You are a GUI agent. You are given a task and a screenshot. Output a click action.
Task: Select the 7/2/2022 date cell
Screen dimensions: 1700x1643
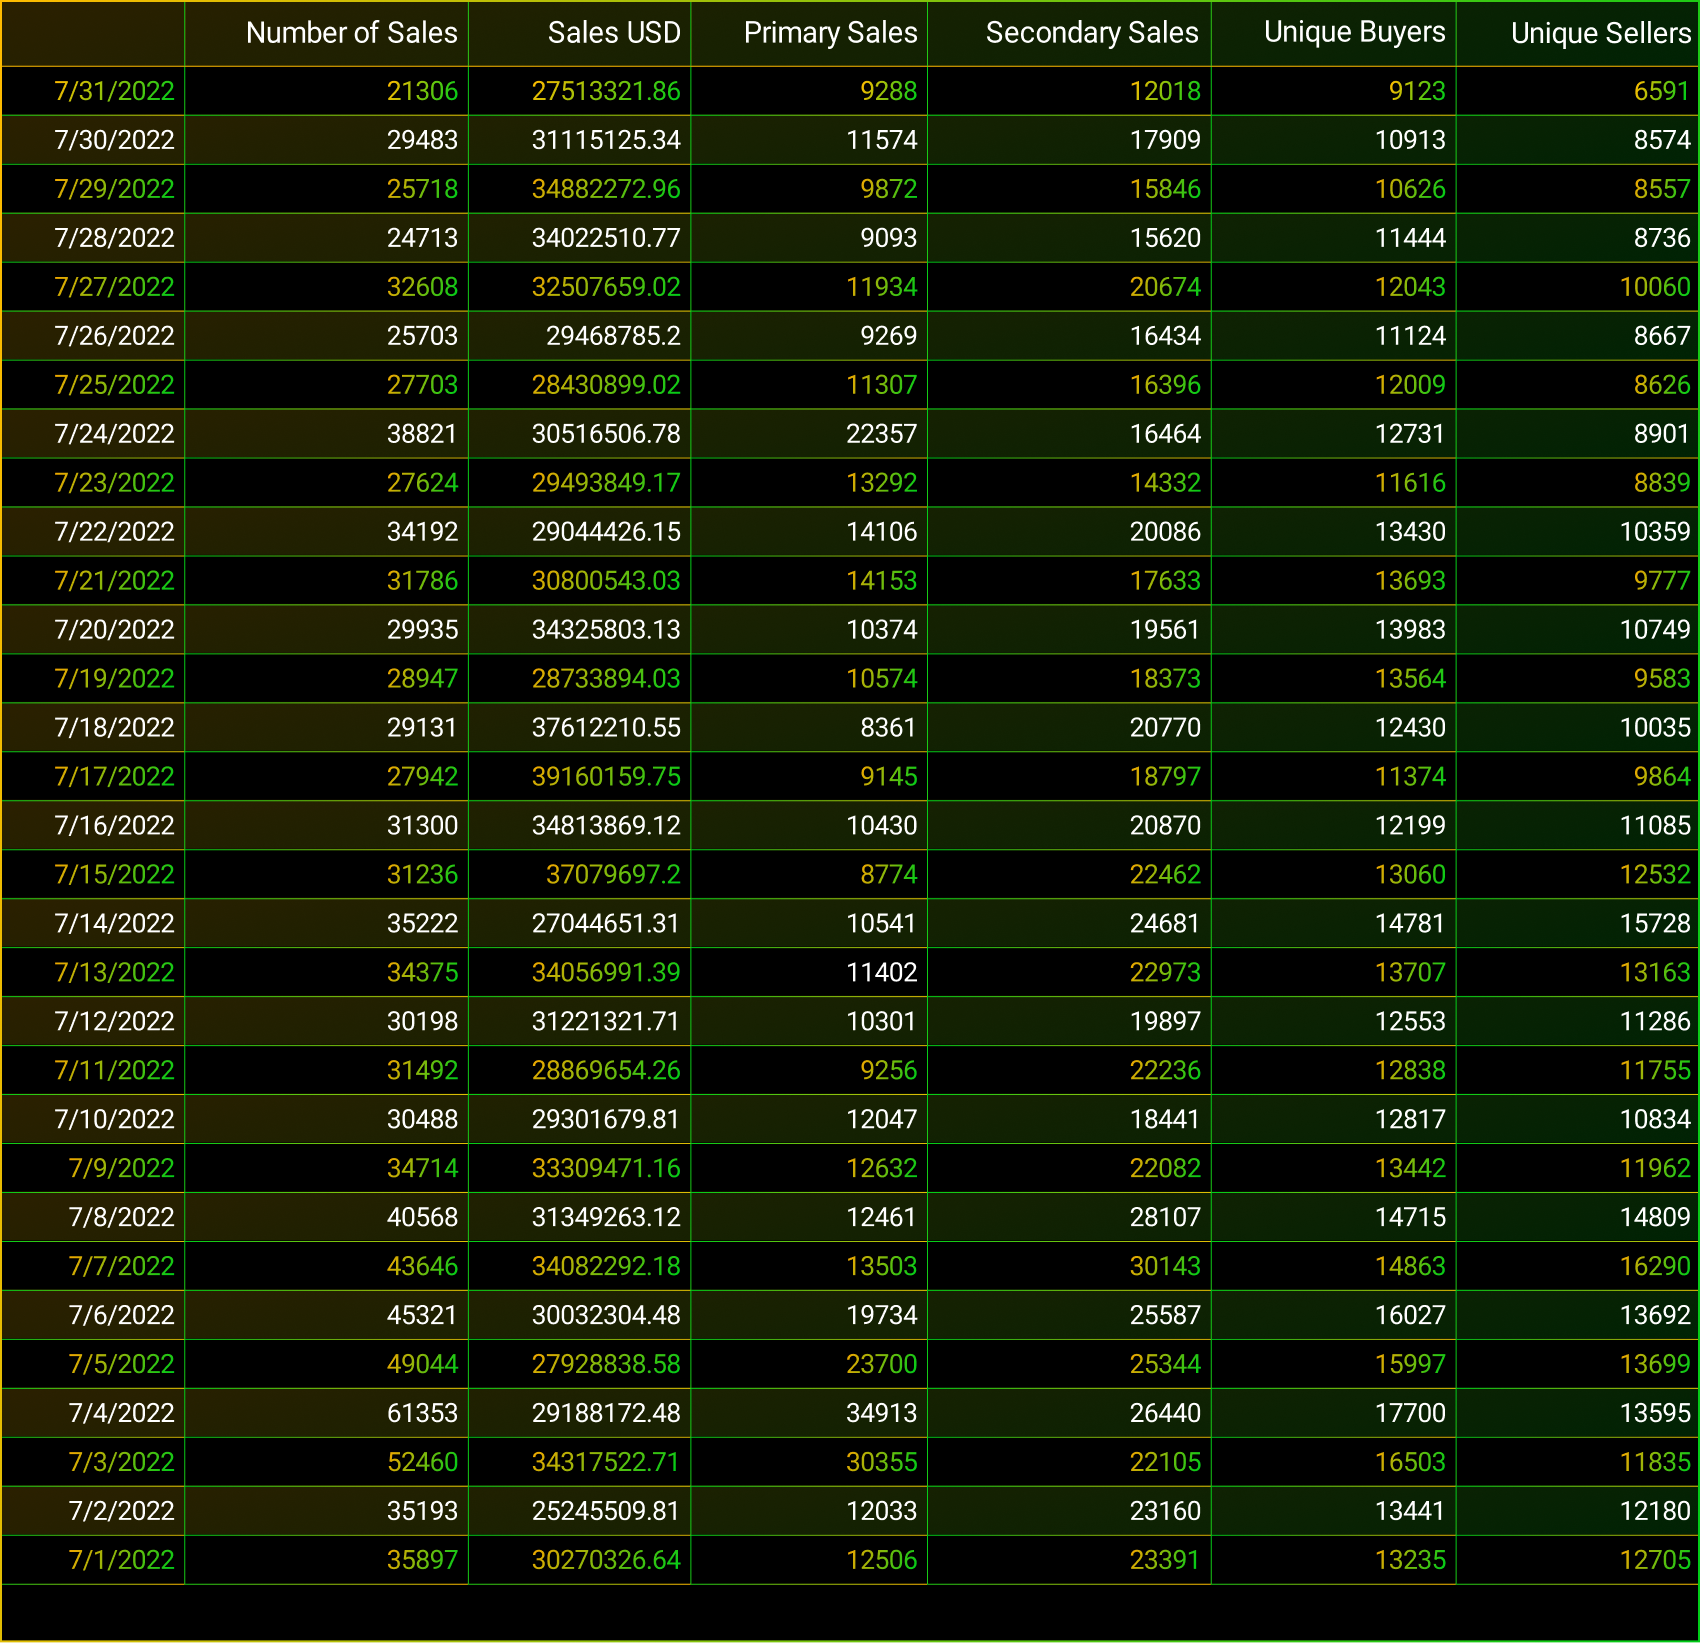tap(93, 1512)
